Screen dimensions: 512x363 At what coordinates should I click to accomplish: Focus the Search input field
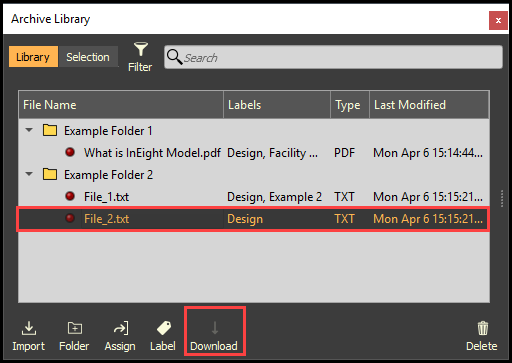coord(333,57)
